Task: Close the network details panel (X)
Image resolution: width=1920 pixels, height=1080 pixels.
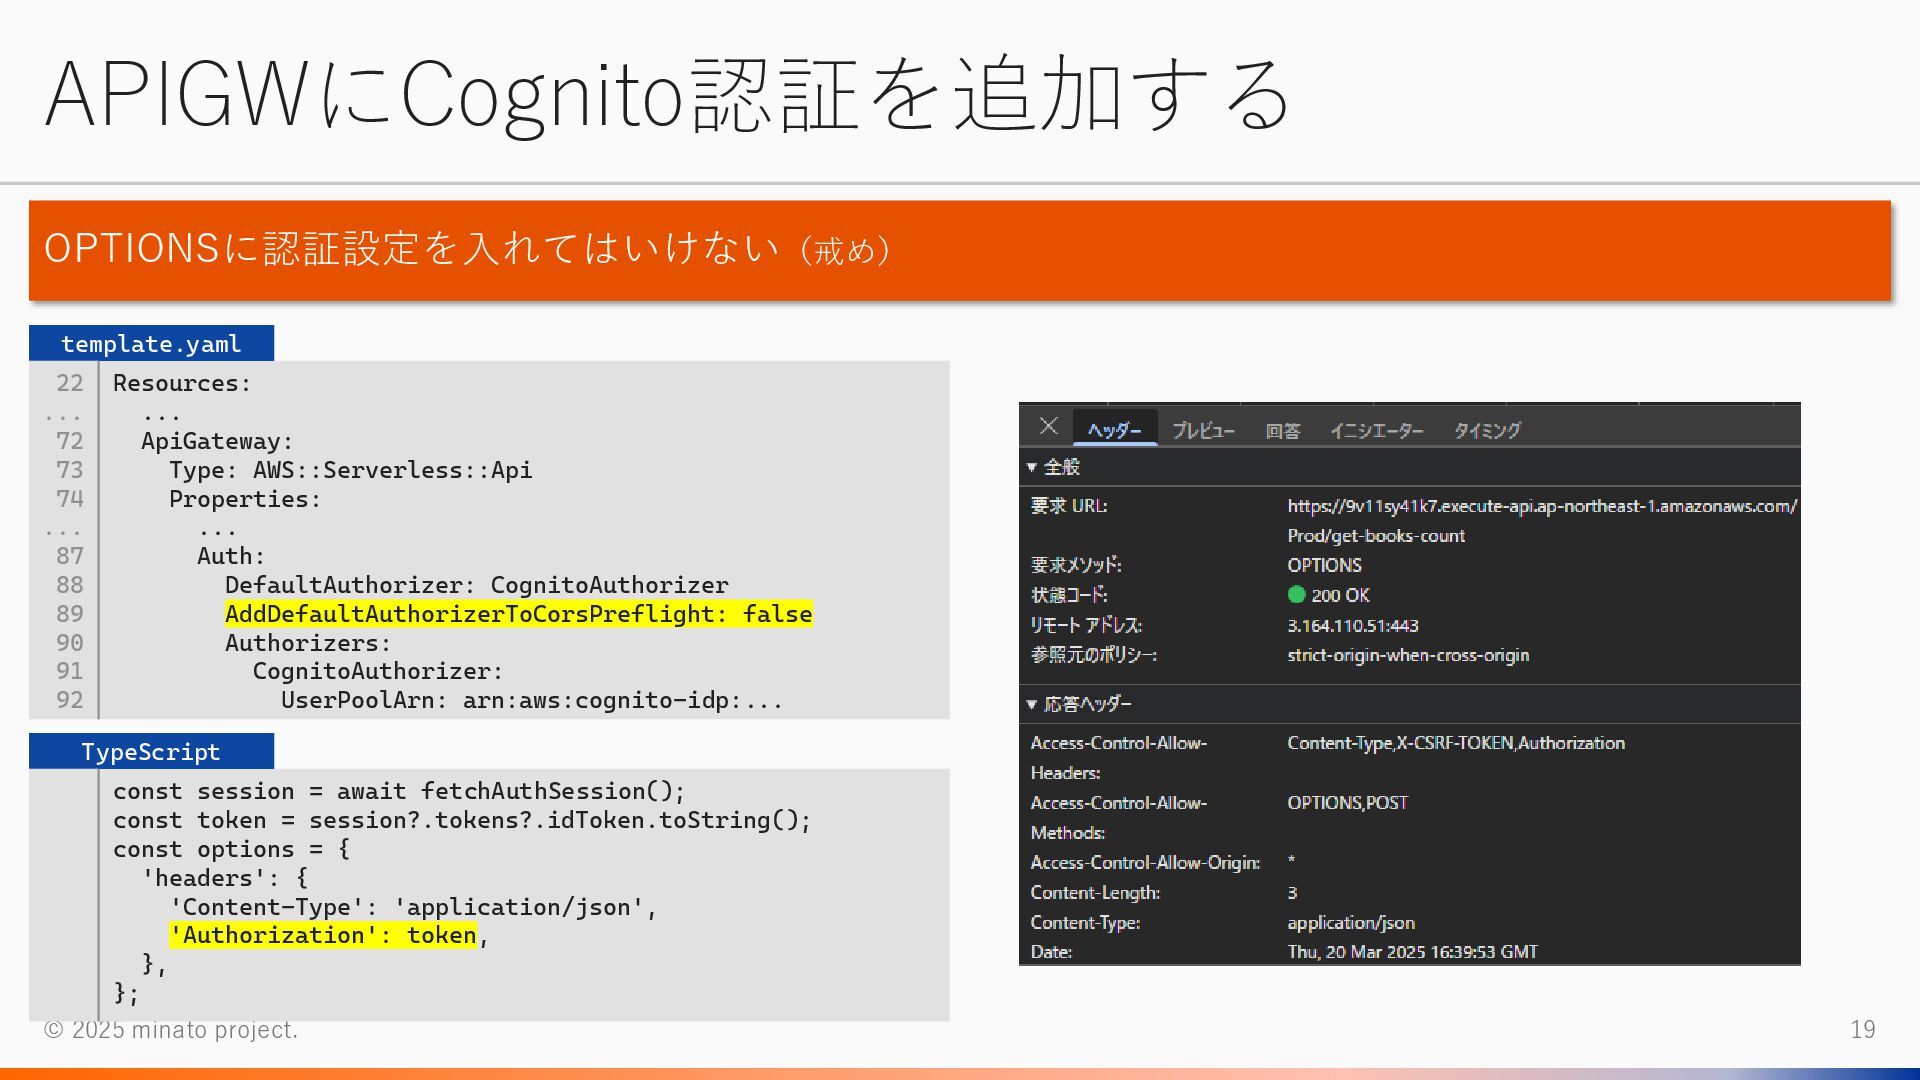Action: click(1048, 426)
